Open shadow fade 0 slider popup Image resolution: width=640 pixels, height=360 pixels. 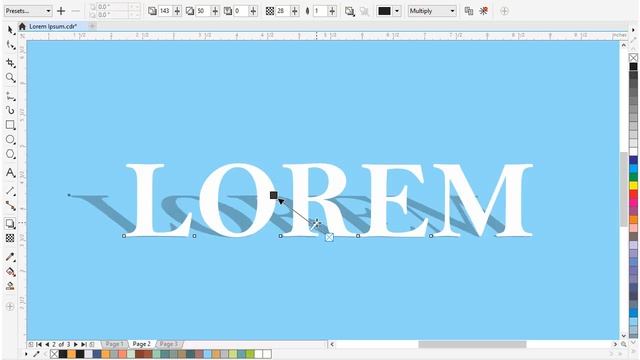pos(253,11)
